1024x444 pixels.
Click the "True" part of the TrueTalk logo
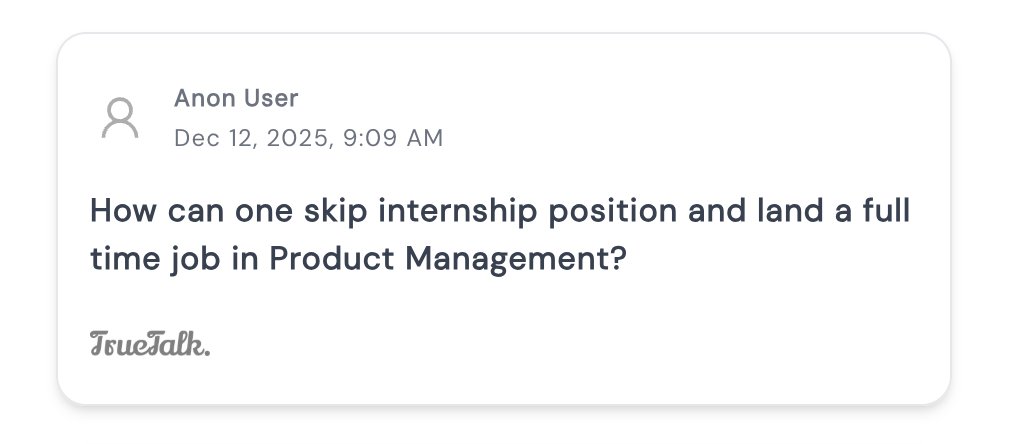point(118,344)
